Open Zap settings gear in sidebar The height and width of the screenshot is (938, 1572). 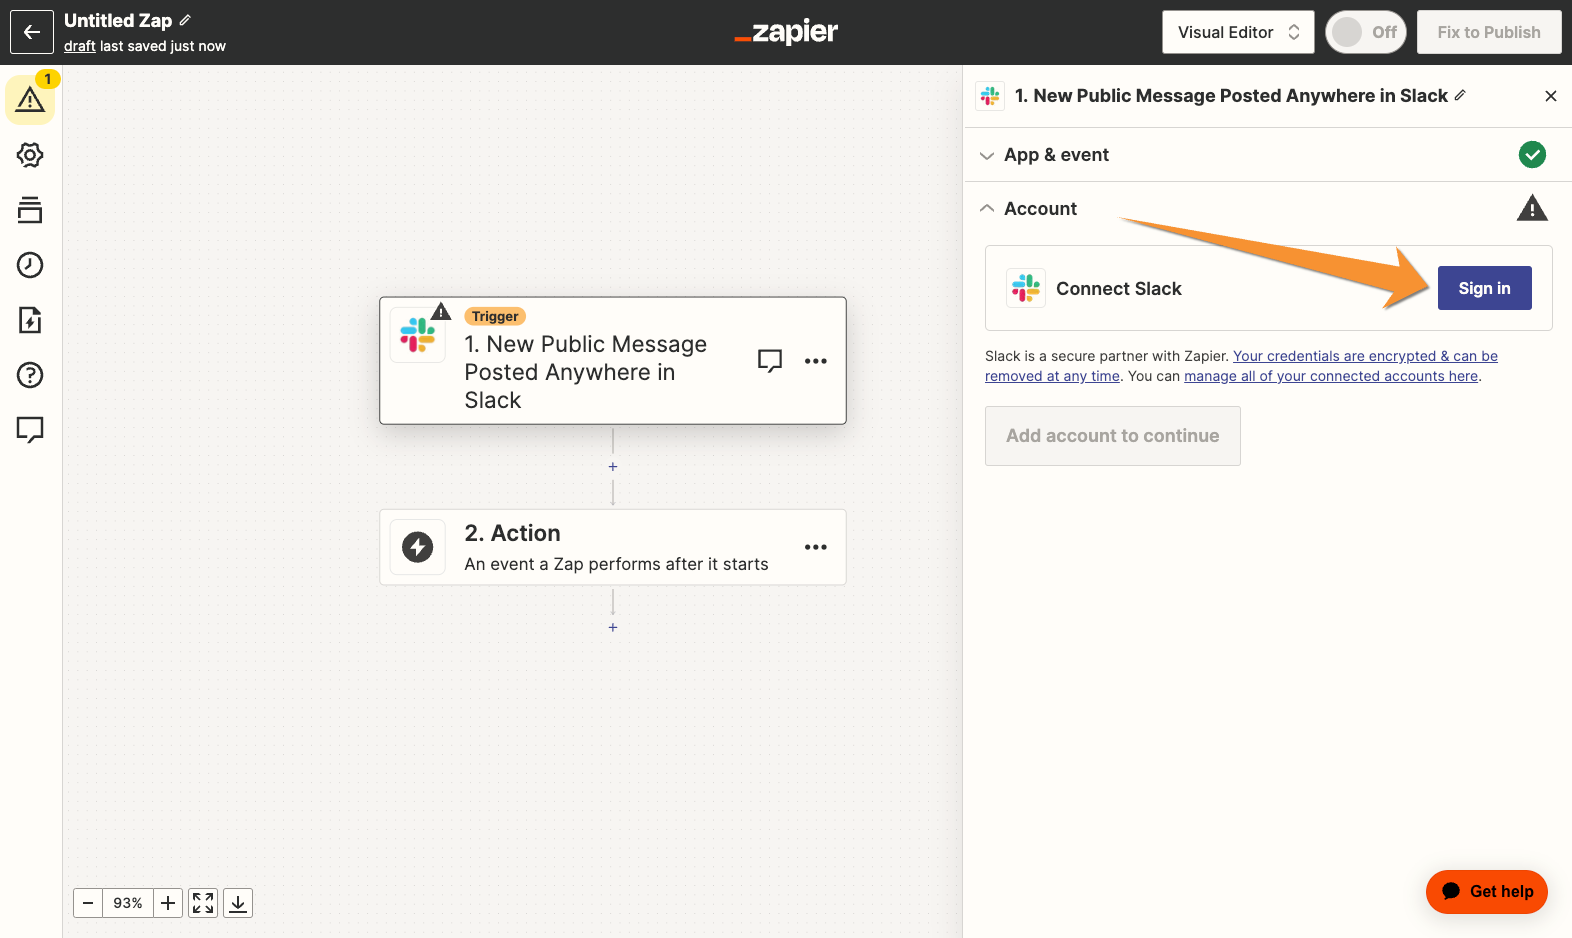(30, 155)
